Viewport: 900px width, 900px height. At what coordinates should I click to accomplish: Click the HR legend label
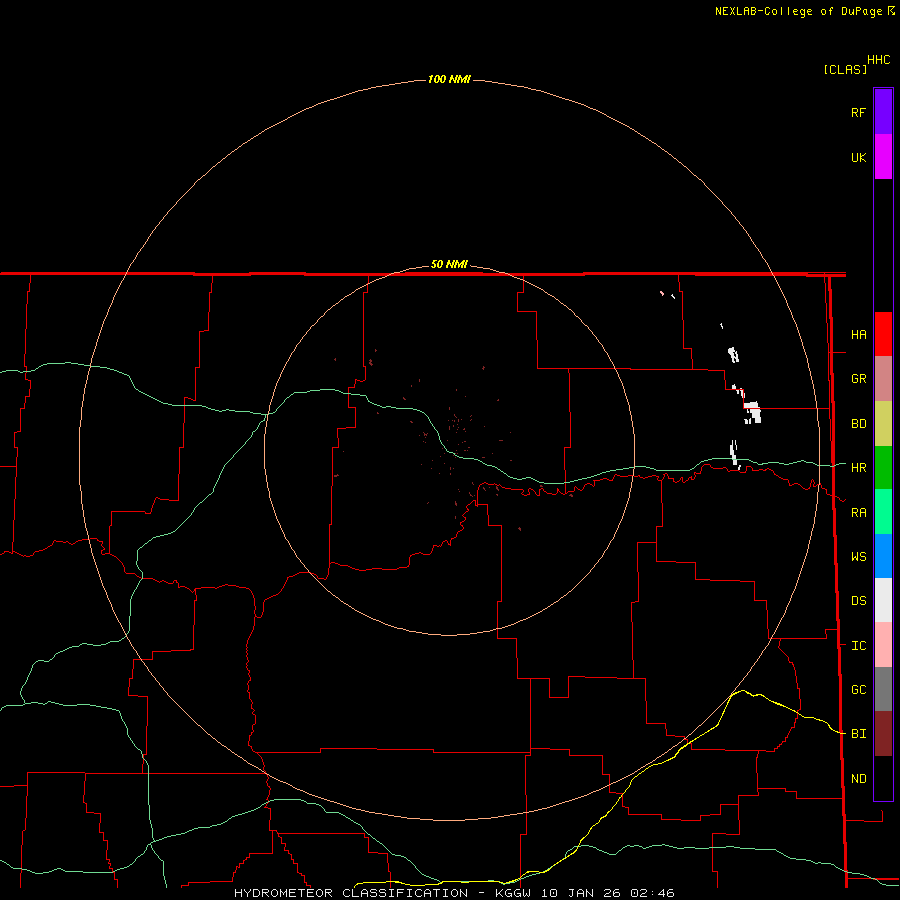click(x=858, y=468)
